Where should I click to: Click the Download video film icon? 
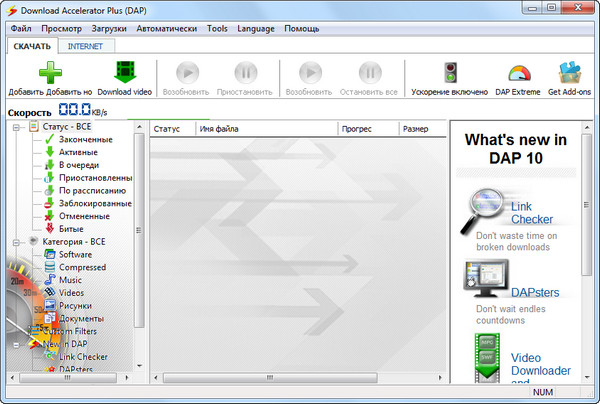126,74
